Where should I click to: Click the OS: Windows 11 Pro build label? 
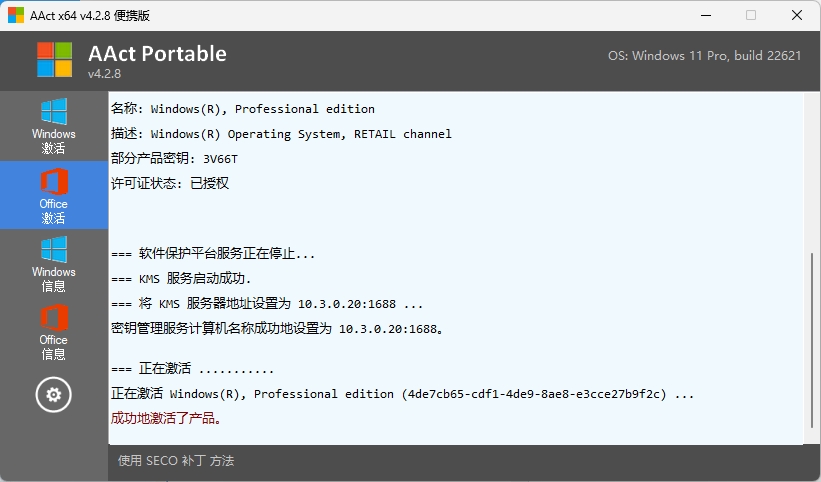click(x=704, y=56)
